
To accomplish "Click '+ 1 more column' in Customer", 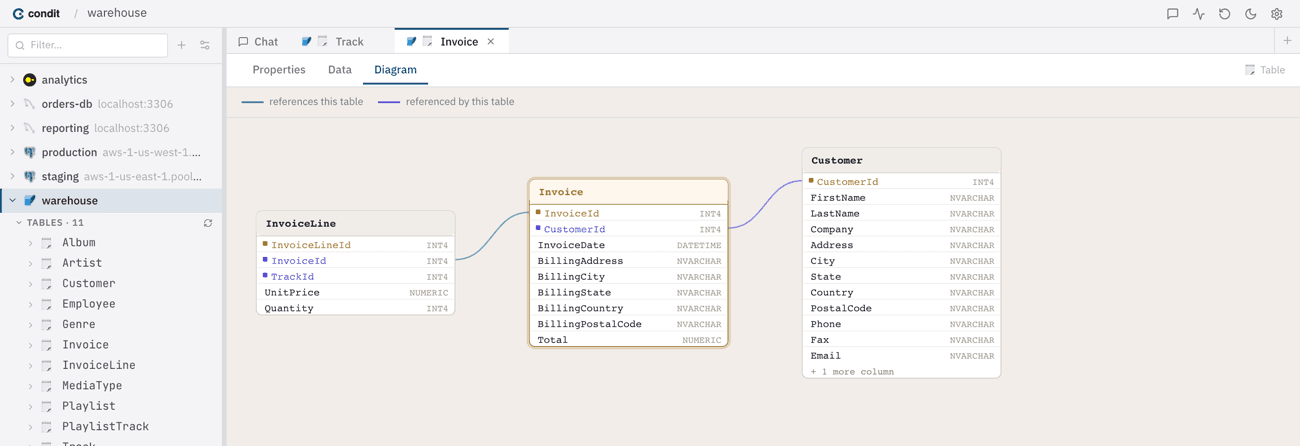I will tap(852, 372).
